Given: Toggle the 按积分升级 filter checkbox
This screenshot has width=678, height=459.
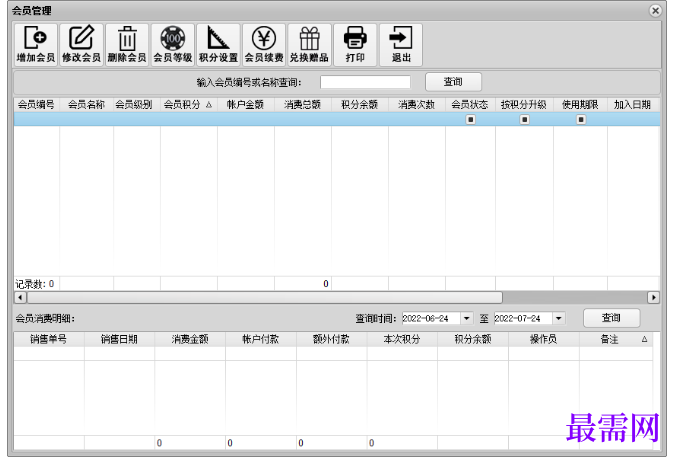Looking at the screenshot, I should [x=524, y=119].
